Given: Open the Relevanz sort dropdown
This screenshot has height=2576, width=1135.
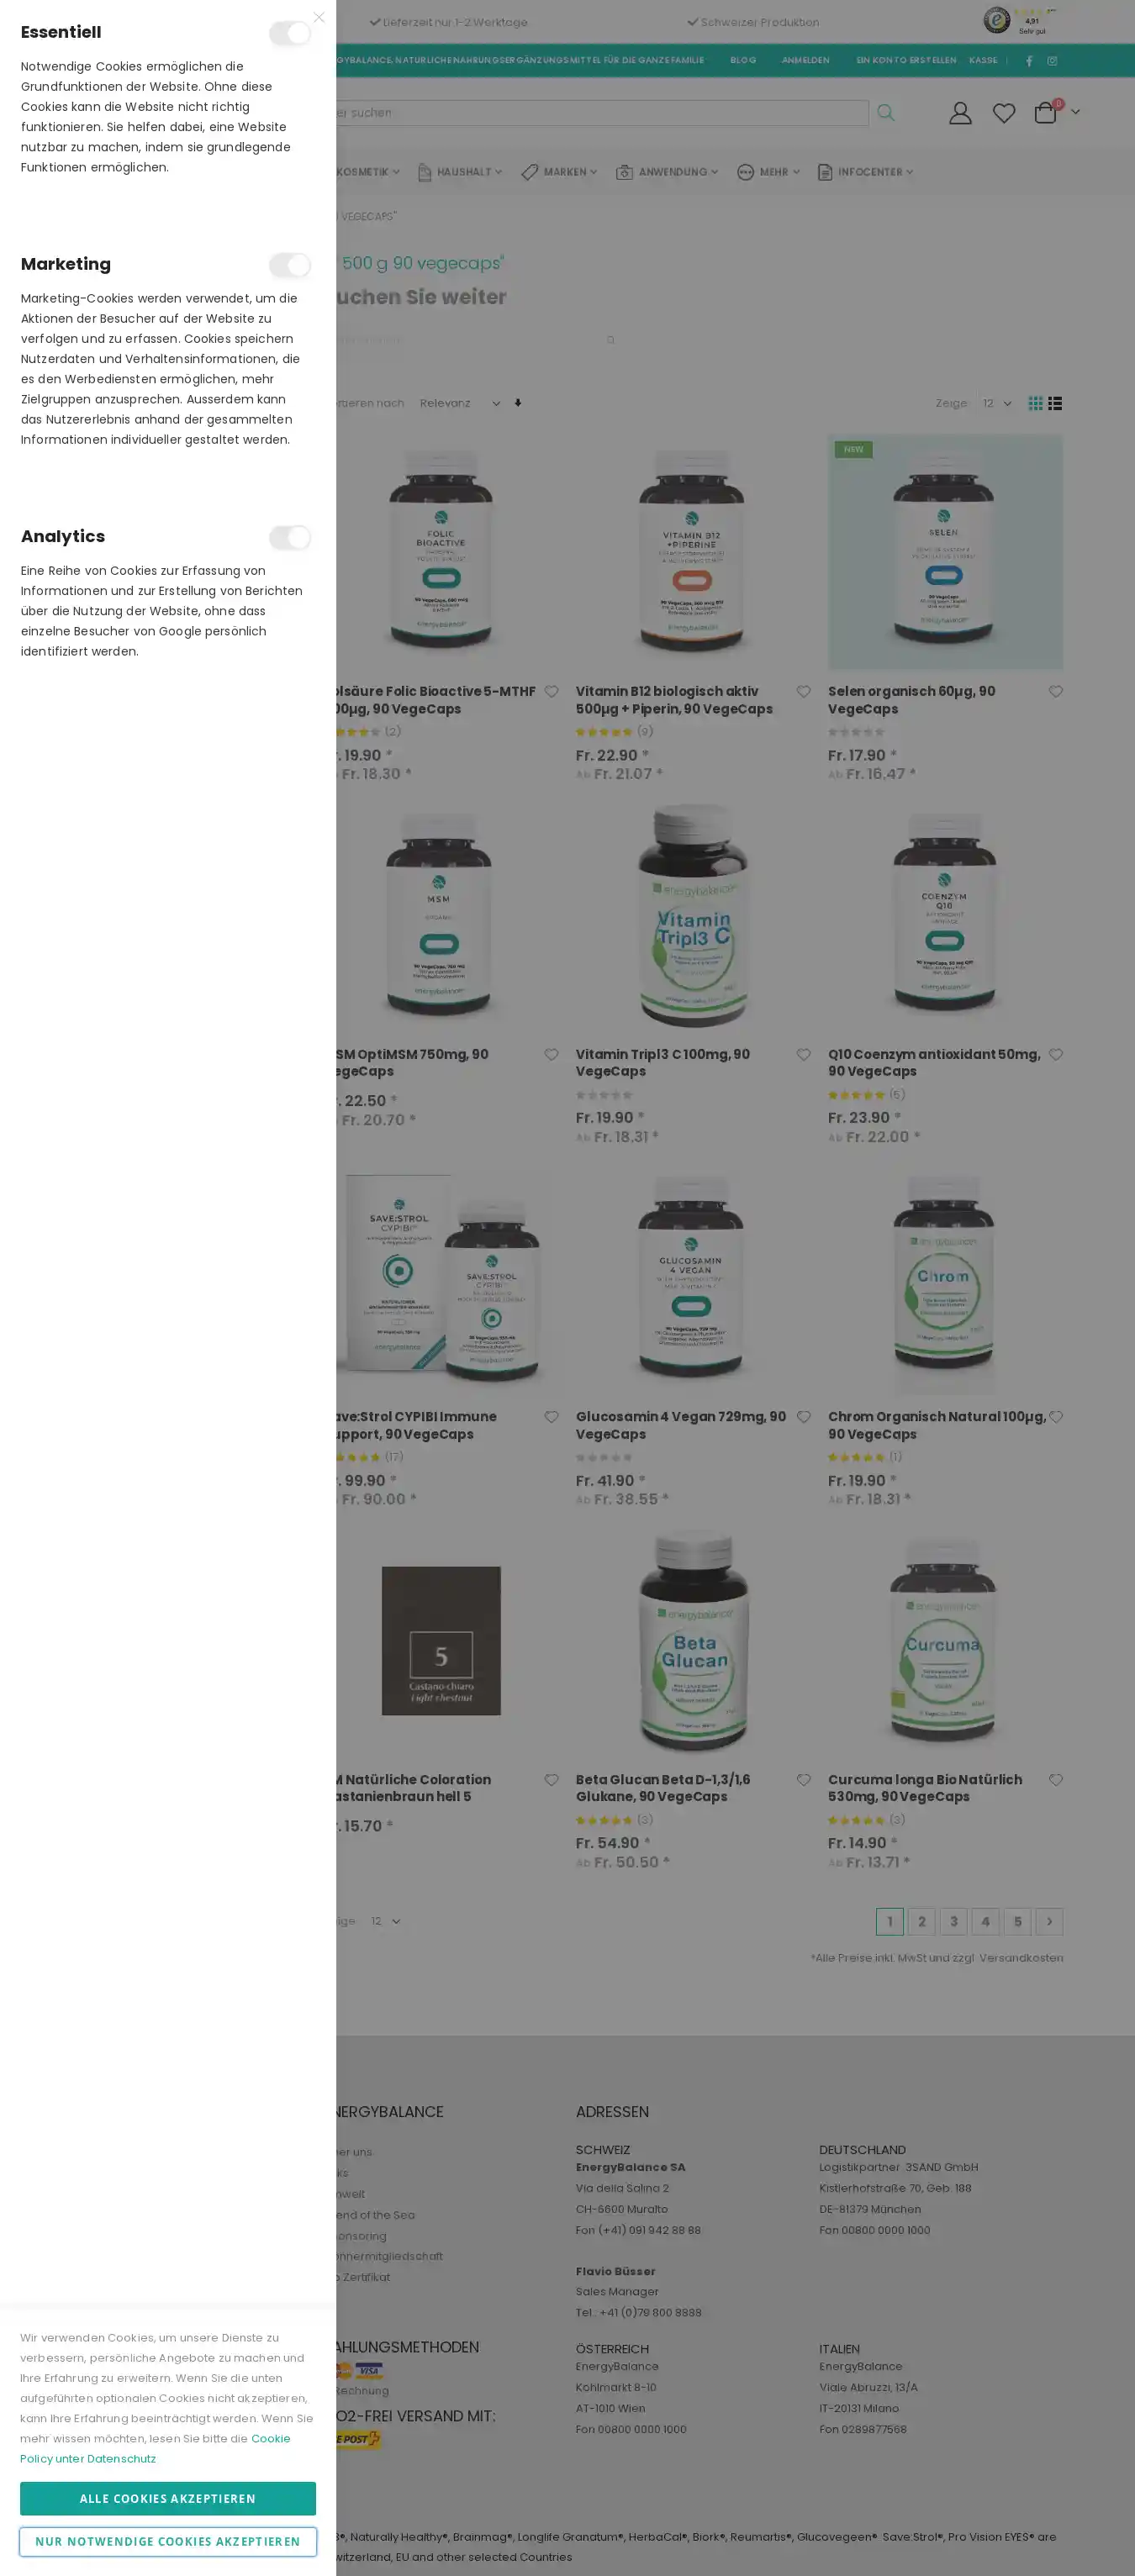Looking at the screenshot, I should coord(460,403).
